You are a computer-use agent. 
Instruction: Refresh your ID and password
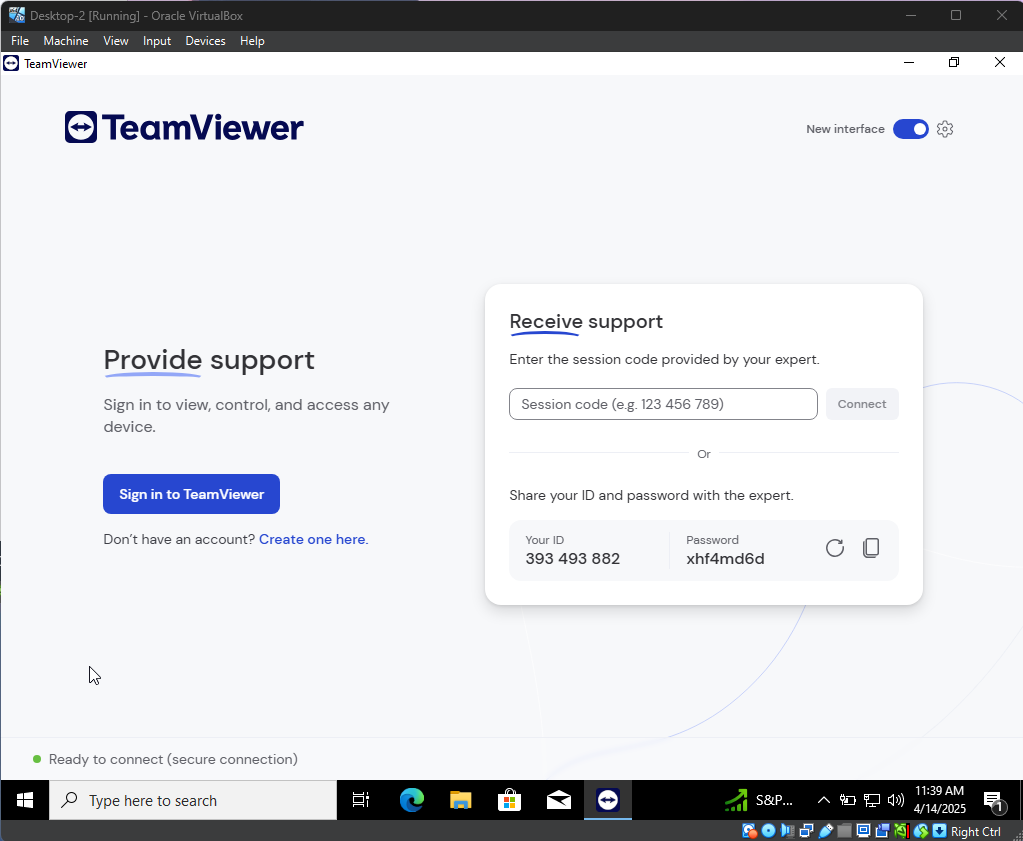point(834,547)
